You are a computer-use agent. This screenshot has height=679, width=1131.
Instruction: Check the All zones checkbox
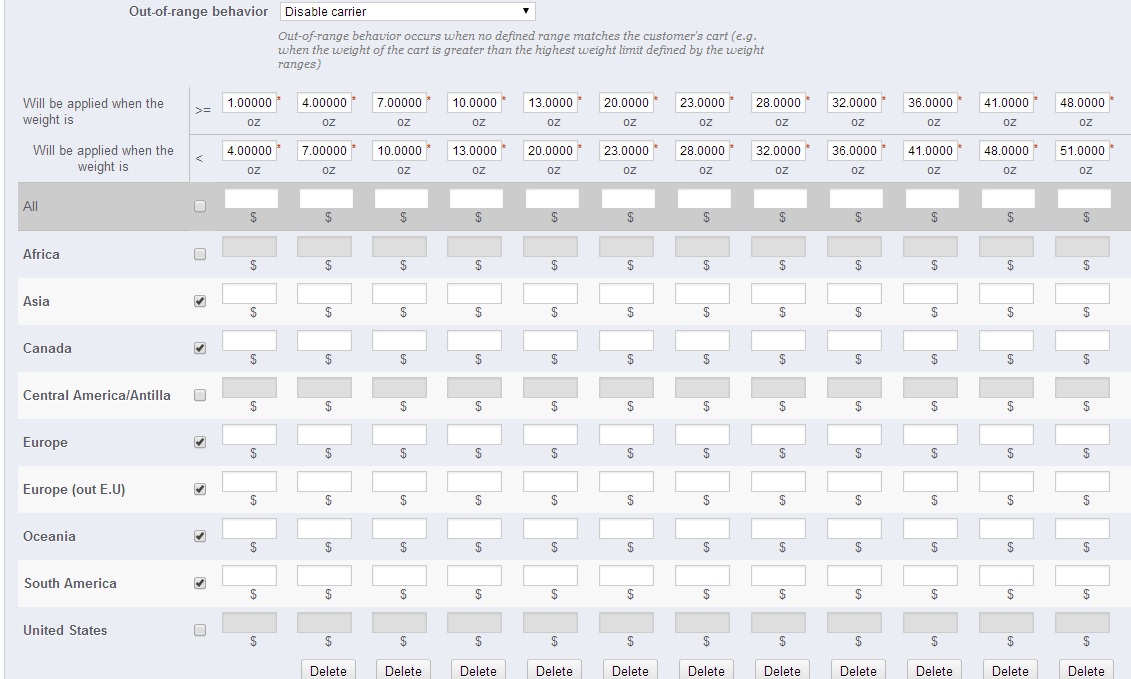(200, 206)
